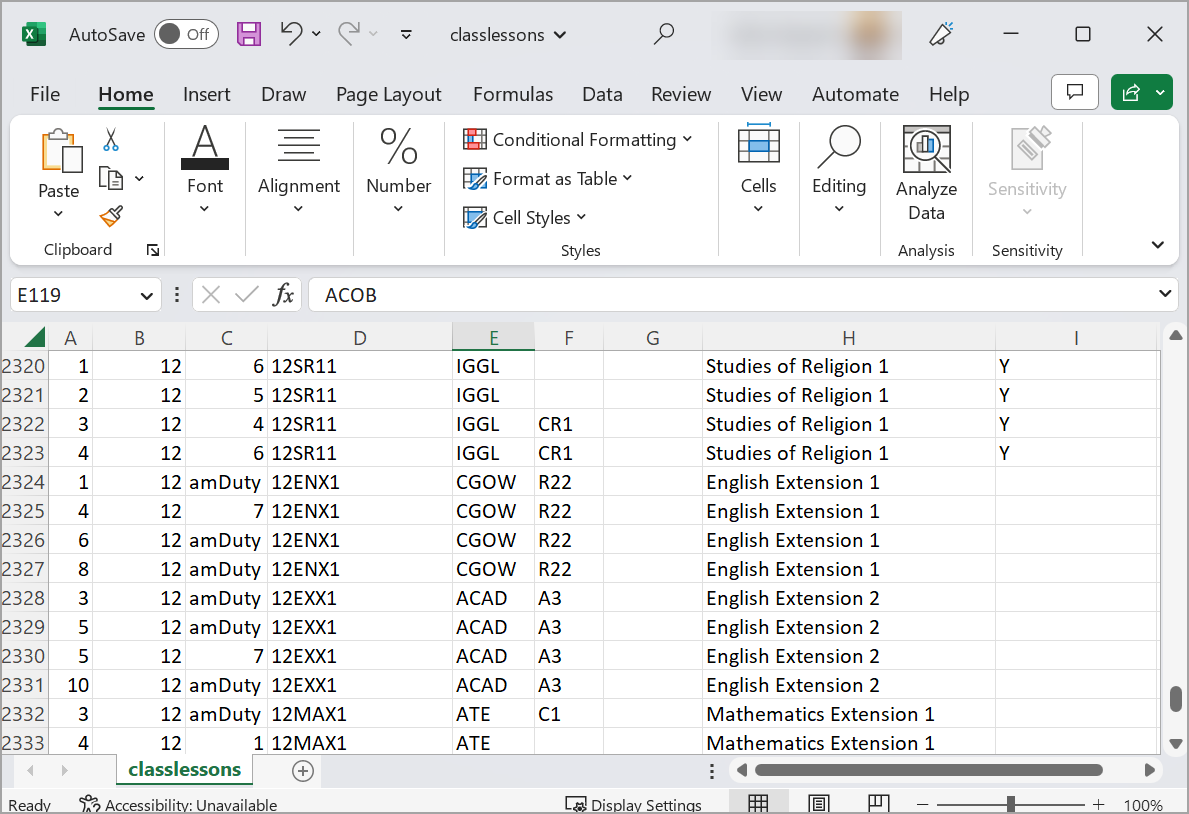Switch to Page Break Preview view

coord(879,804)
